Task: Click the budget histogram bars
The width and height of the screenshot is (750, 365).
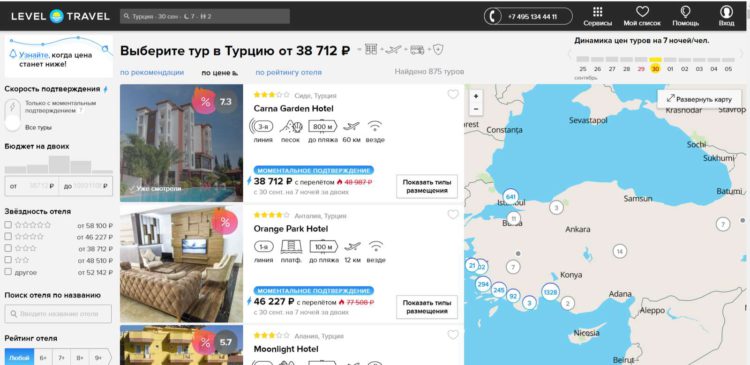Action: point(58,164)
